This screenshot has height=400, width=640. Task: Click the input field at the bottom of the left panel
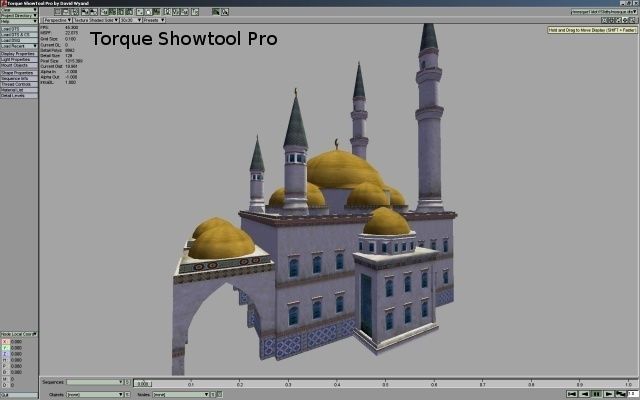[x=19, y=395]
